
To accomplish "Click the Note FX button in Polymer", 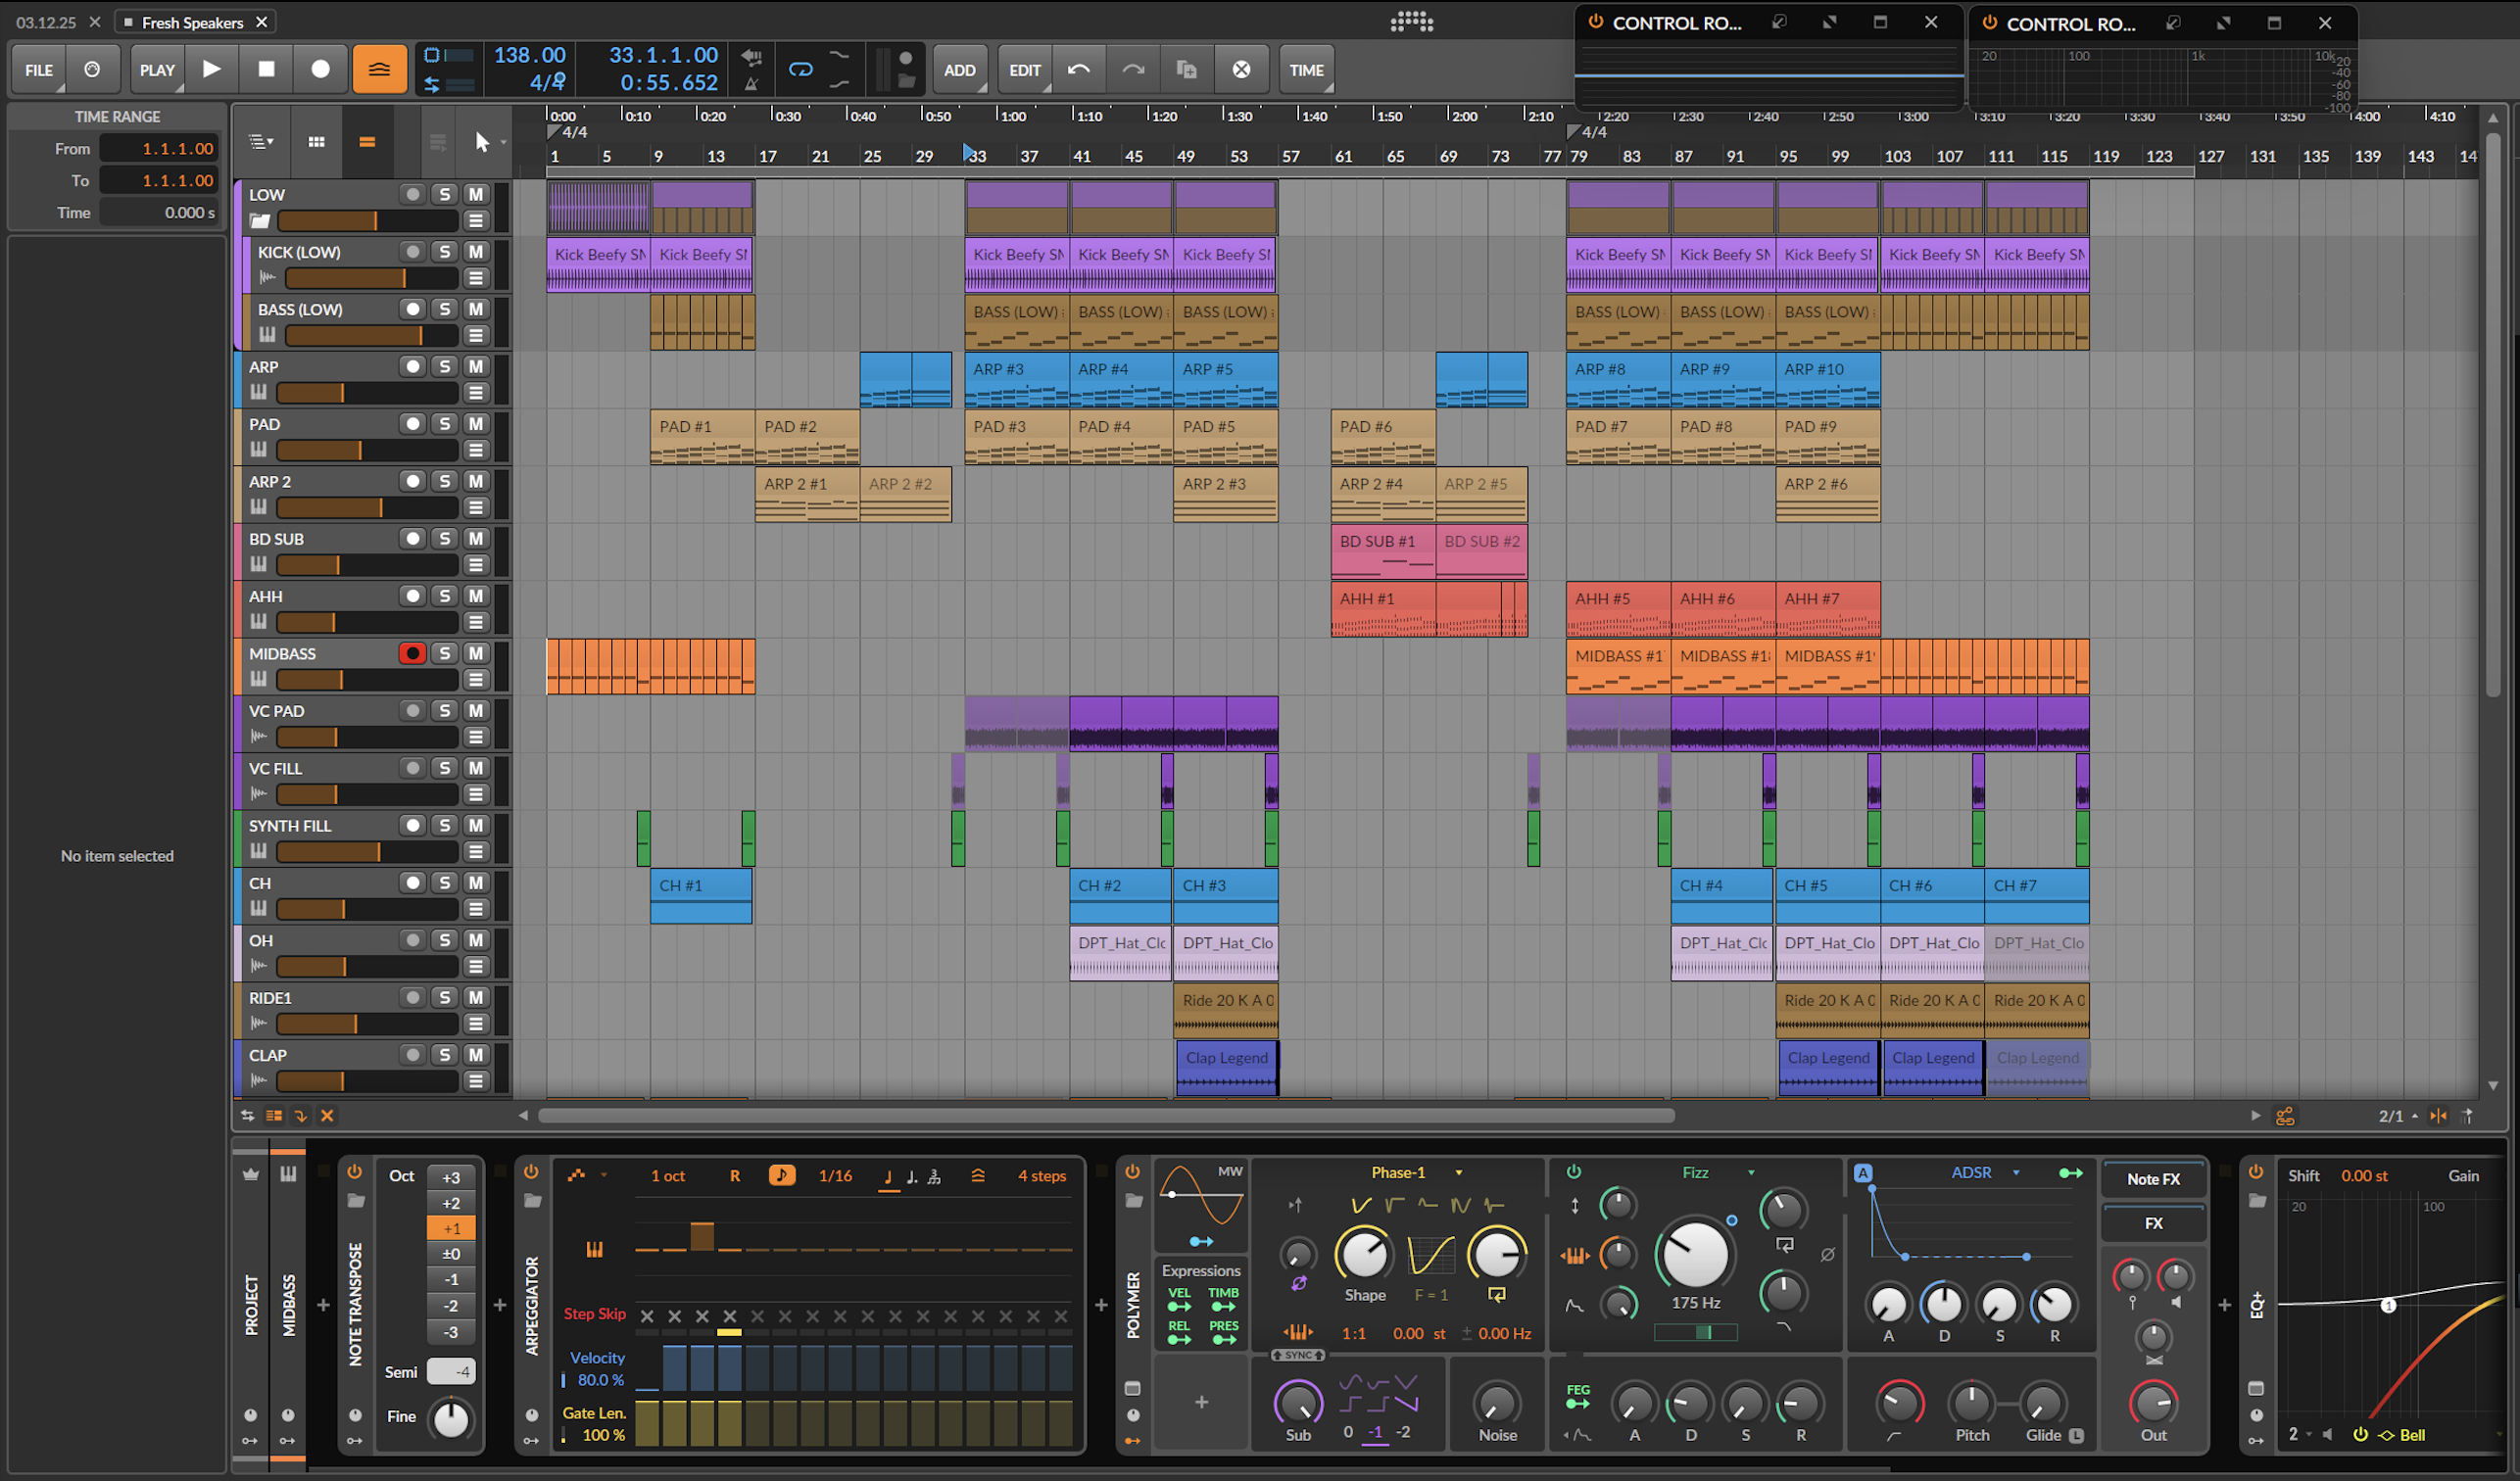I will pyautogui.click(x=2153, y=1179).
